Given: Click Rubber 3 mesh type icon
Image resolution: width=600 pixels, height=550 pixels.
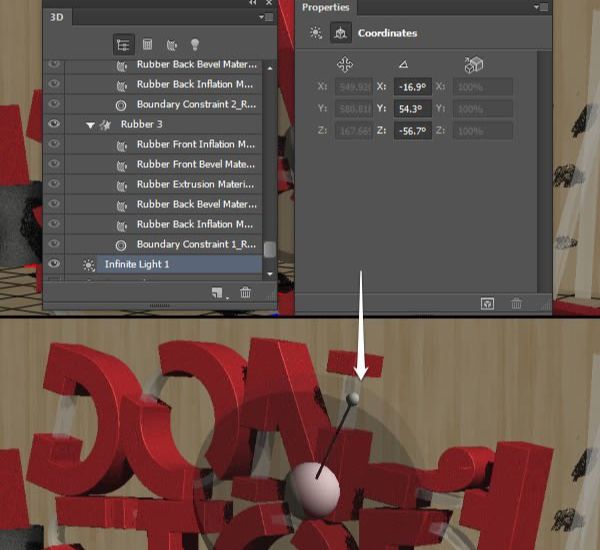Looking at the screenshot, I should [x=105, y=125].
